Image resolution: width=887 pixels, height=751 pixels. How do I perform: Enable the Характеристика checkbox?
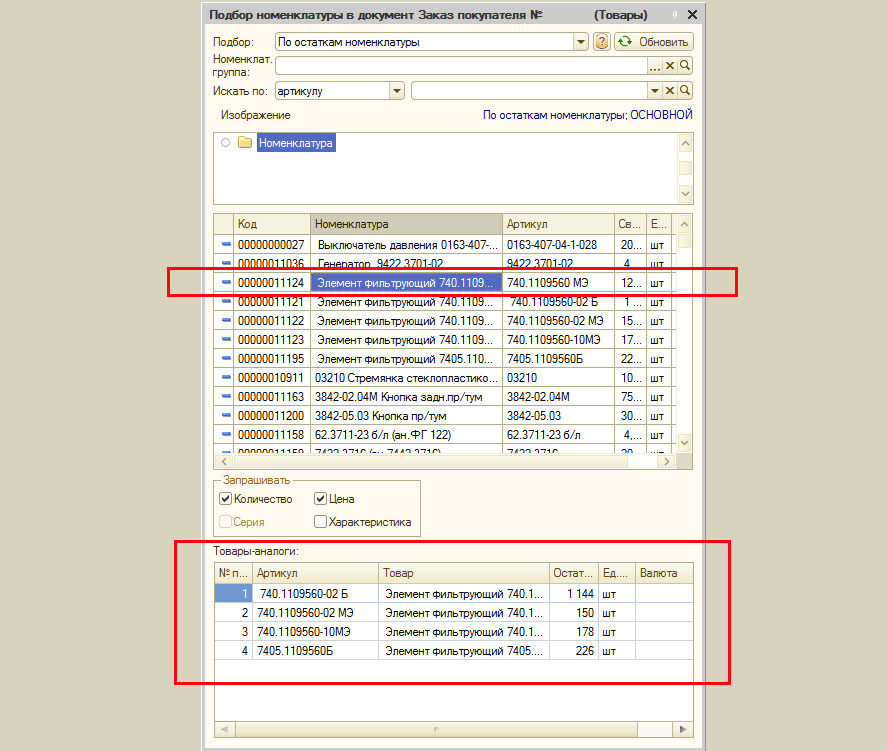pyautogui.click(x=321, y=522)
